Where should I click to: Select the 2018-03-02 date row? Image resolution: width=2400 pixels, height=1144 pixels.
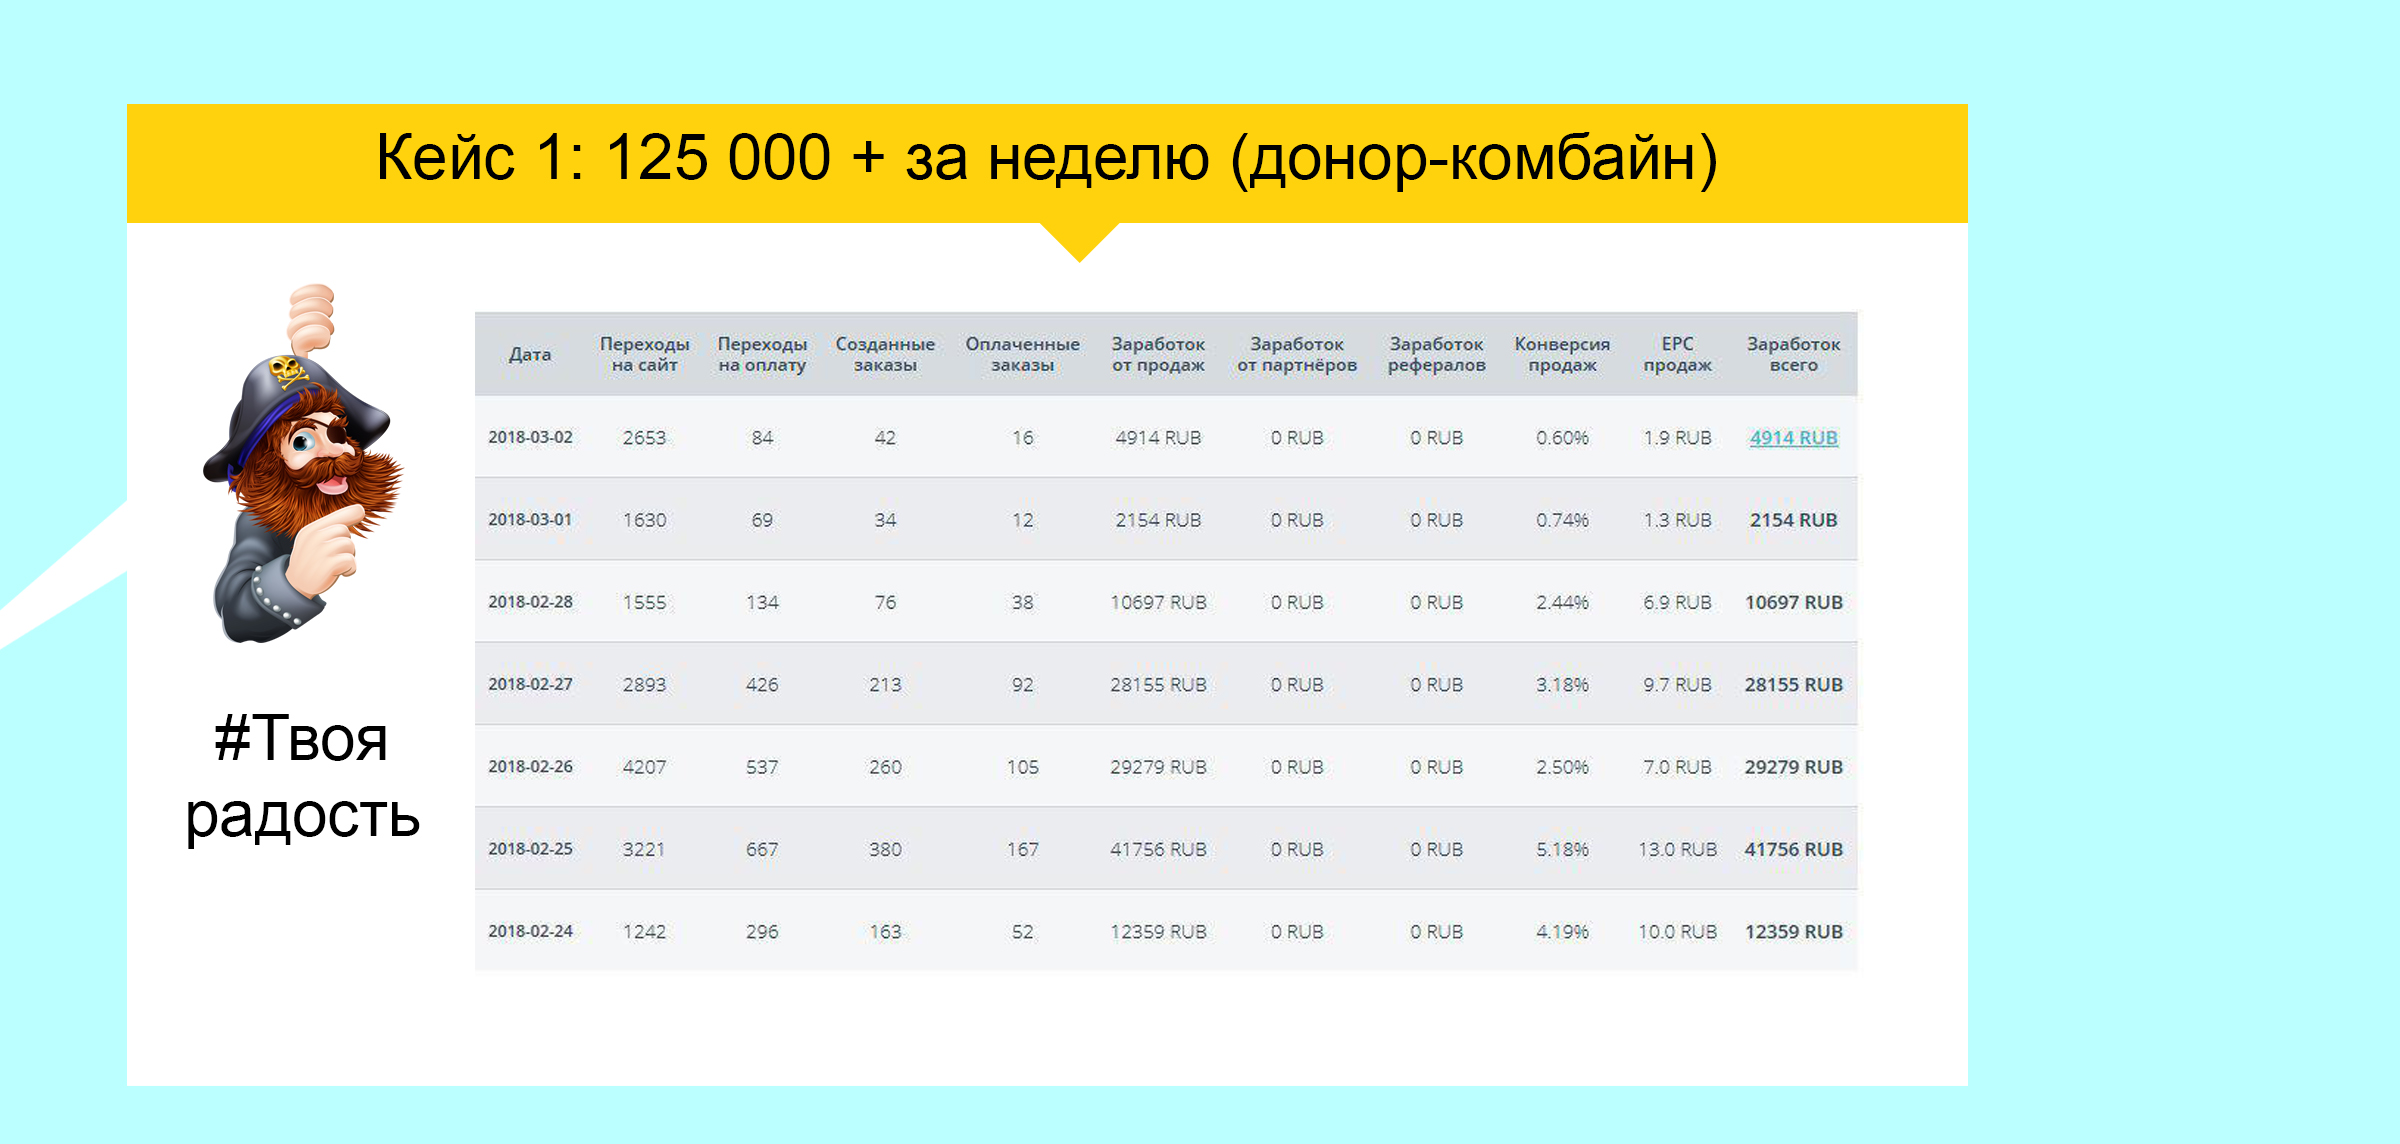pyautogui.click(x=530, y=438)
